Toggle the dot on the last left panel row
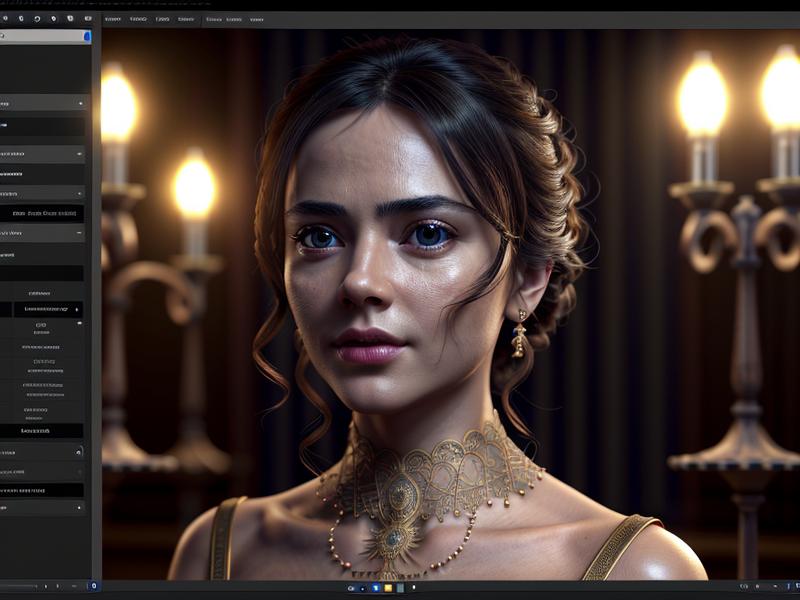The width and height of the screenshot is (800, 600). pyautogui.click(x=80, y=508)
